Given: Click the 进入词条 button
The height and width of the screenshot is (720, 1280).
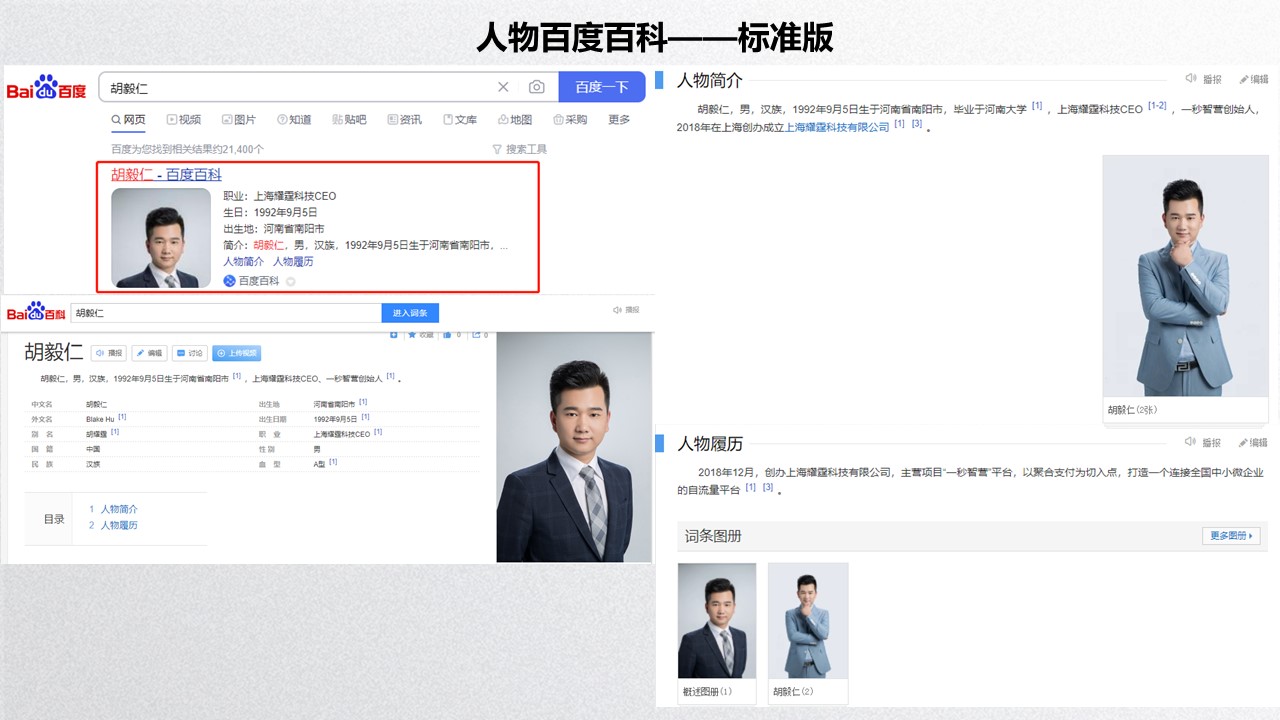Looking at the screenshot, I should [410, 313].
